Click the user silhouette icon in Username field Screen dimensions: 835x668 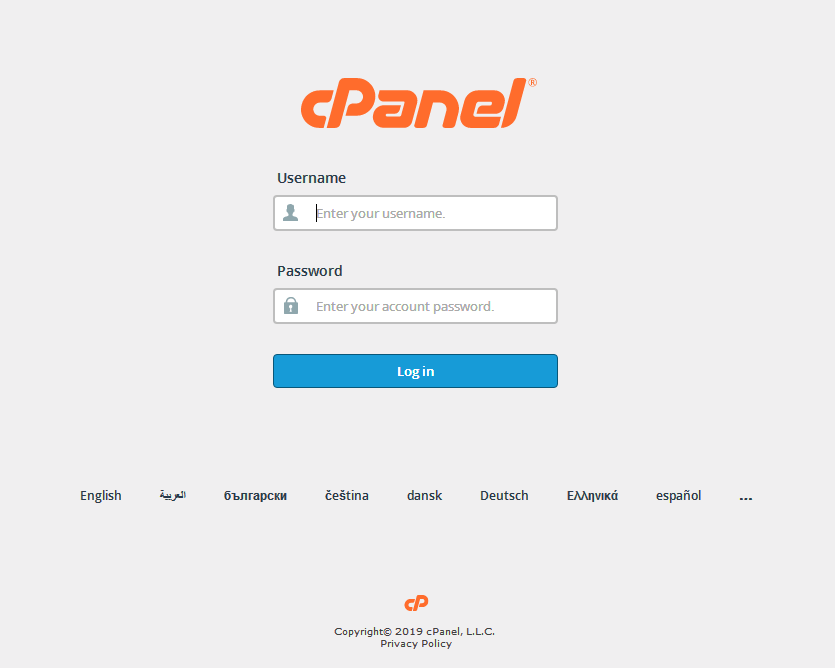291,213
